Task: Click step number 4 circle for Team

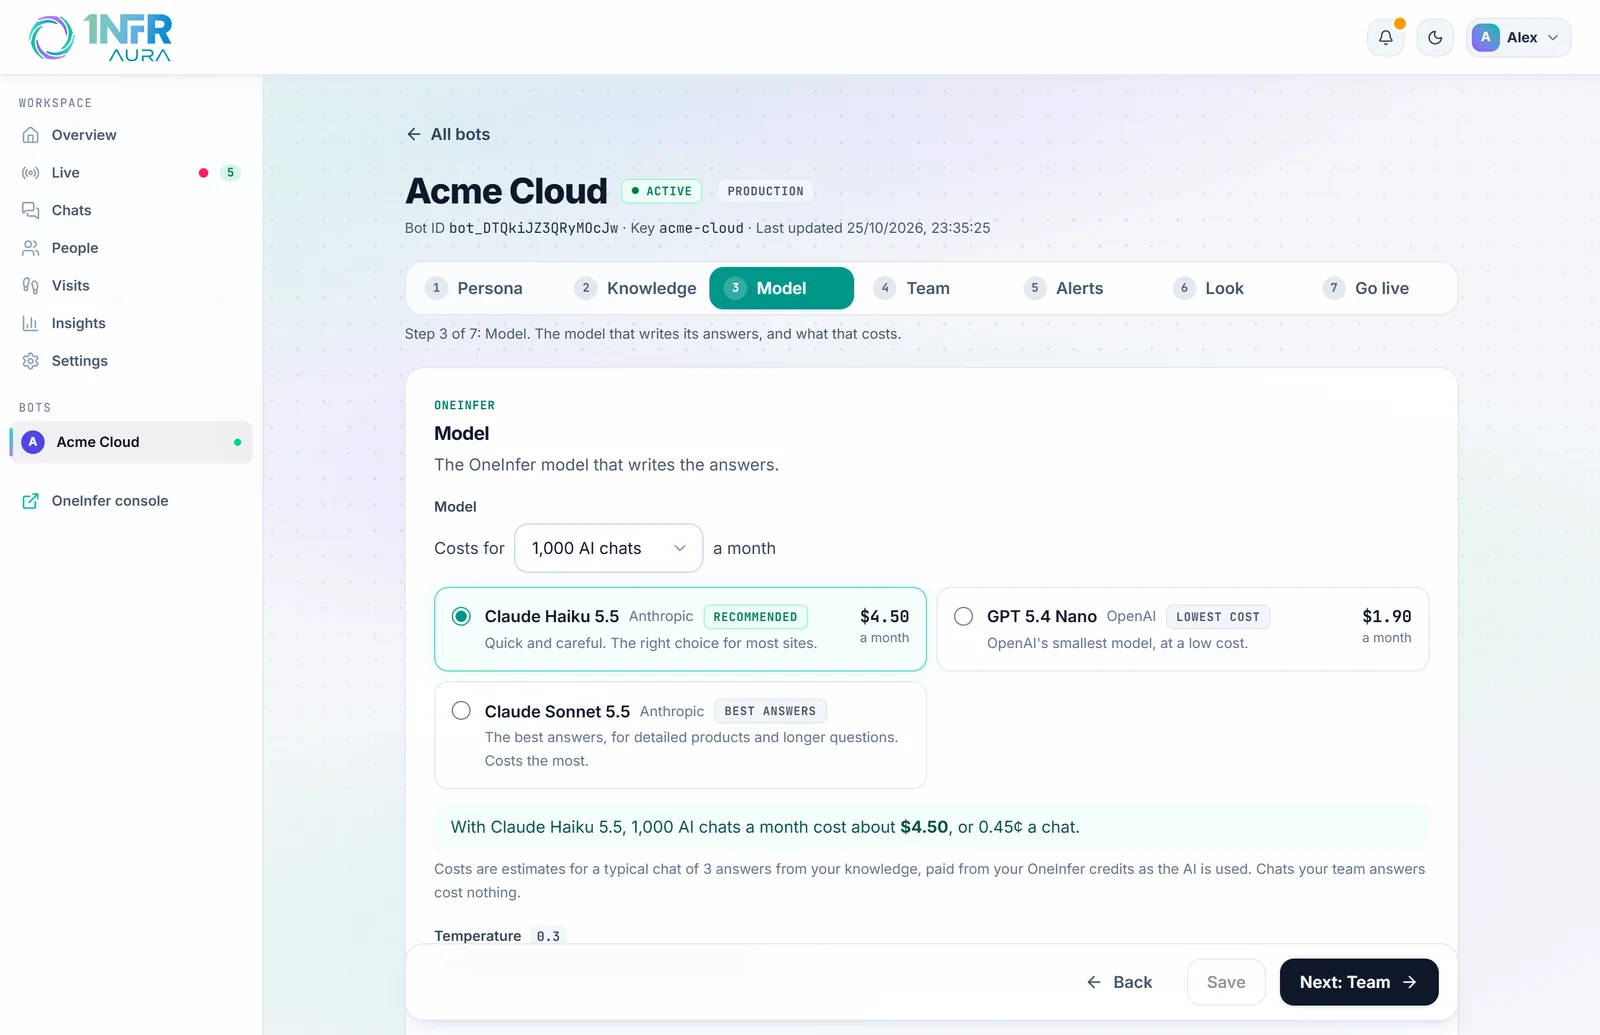Action: click(x=885, y=288)
